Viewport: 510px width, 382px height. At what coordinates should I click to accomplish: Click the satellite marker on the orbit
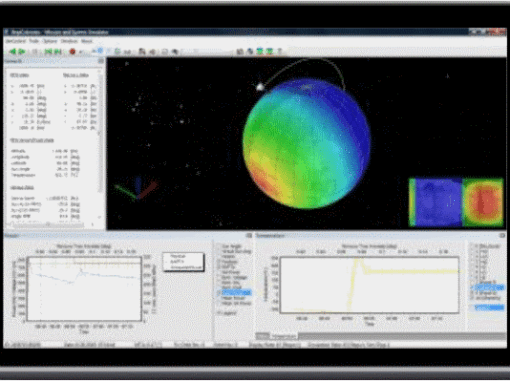(x=260, y=87)
